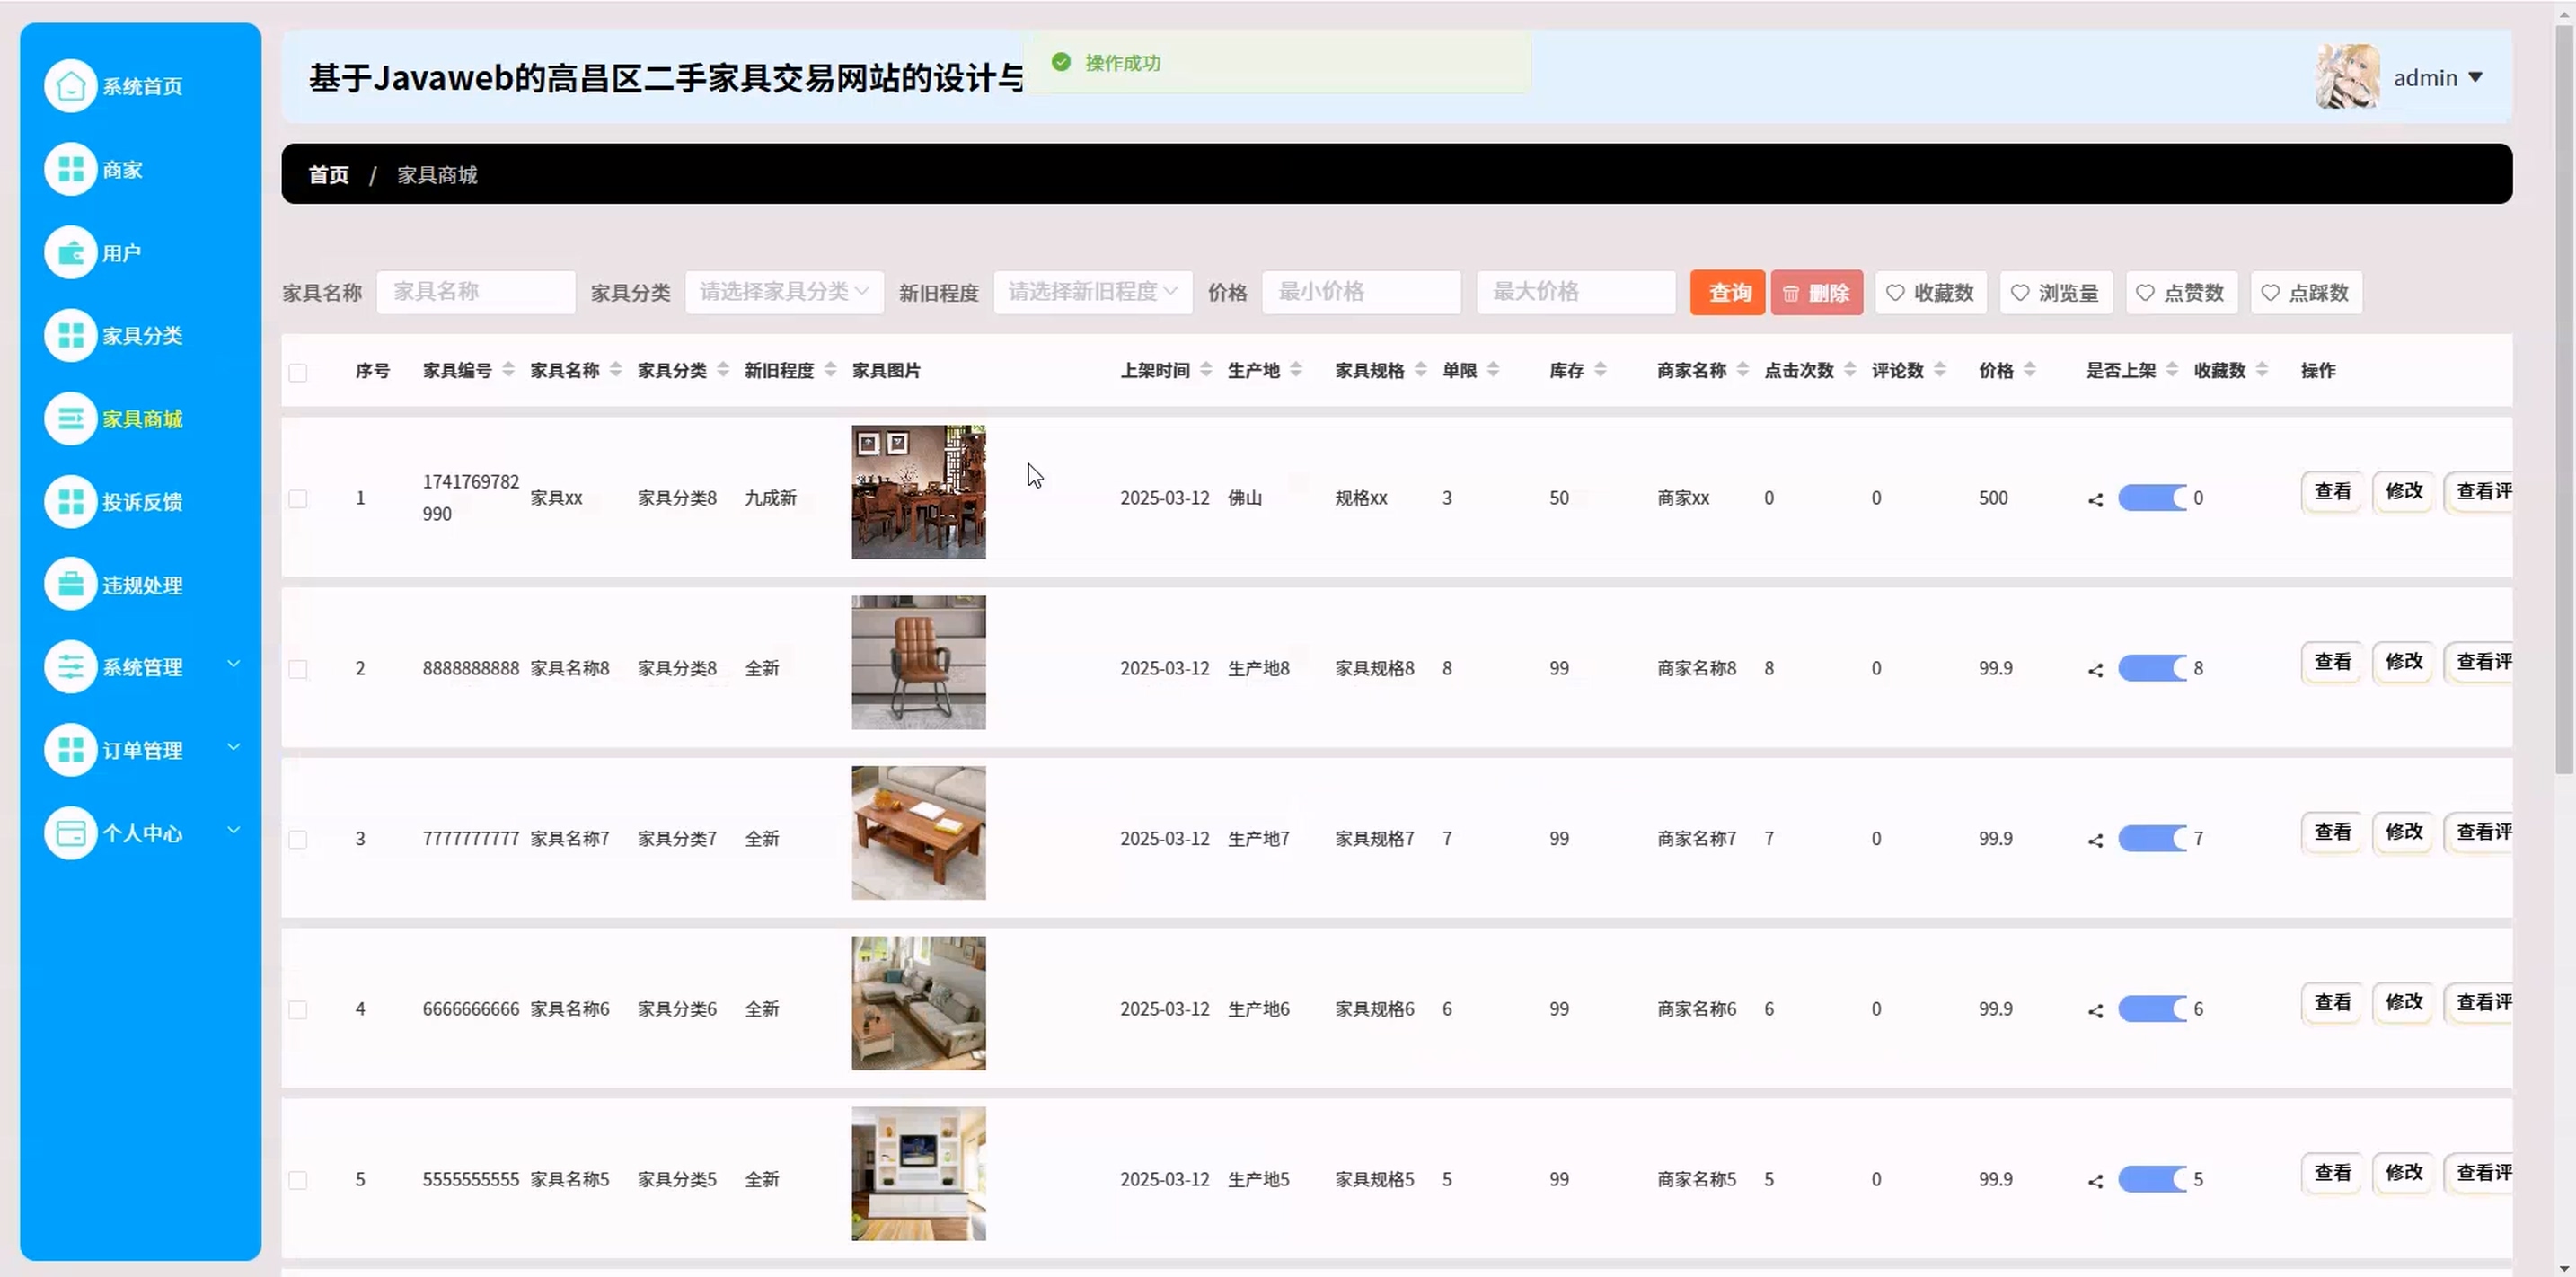Check the select-all header checkbox

click(x=298, y=372)
